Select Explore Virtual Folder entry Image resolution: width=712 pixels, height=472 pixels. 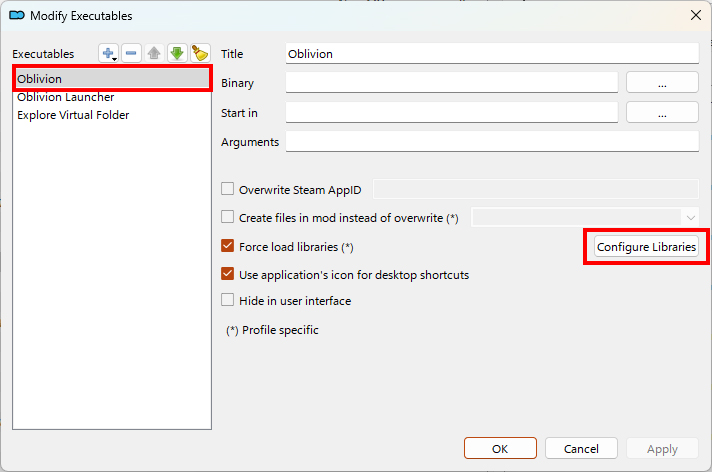(x=73, y=115)
